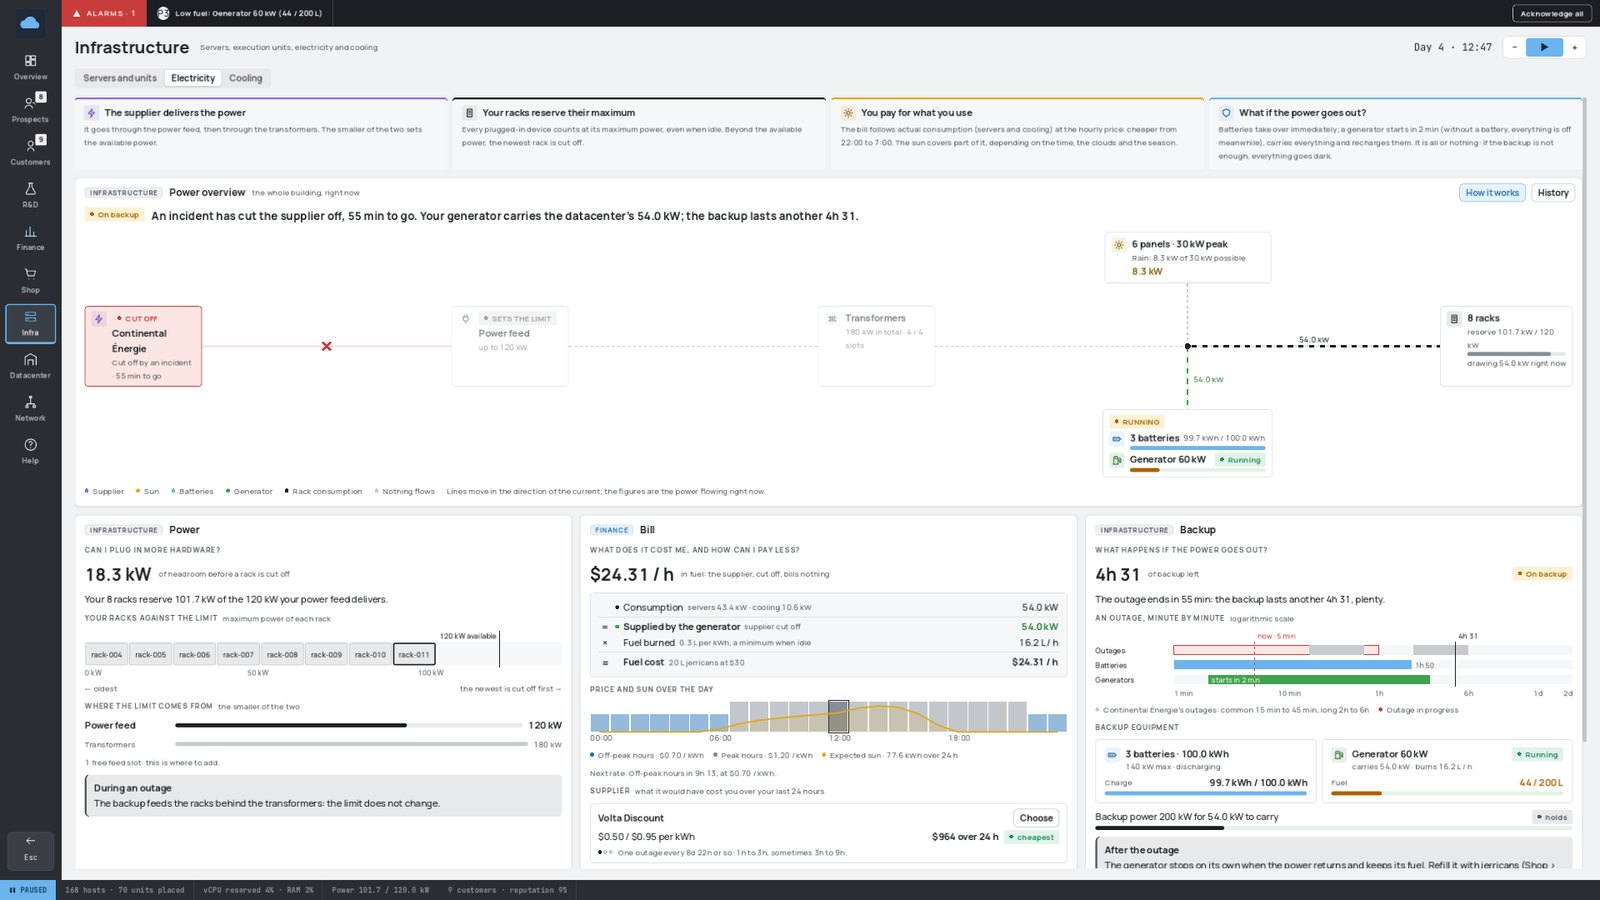
Task: Open the Finance chart icon
Action: point(30,238)
